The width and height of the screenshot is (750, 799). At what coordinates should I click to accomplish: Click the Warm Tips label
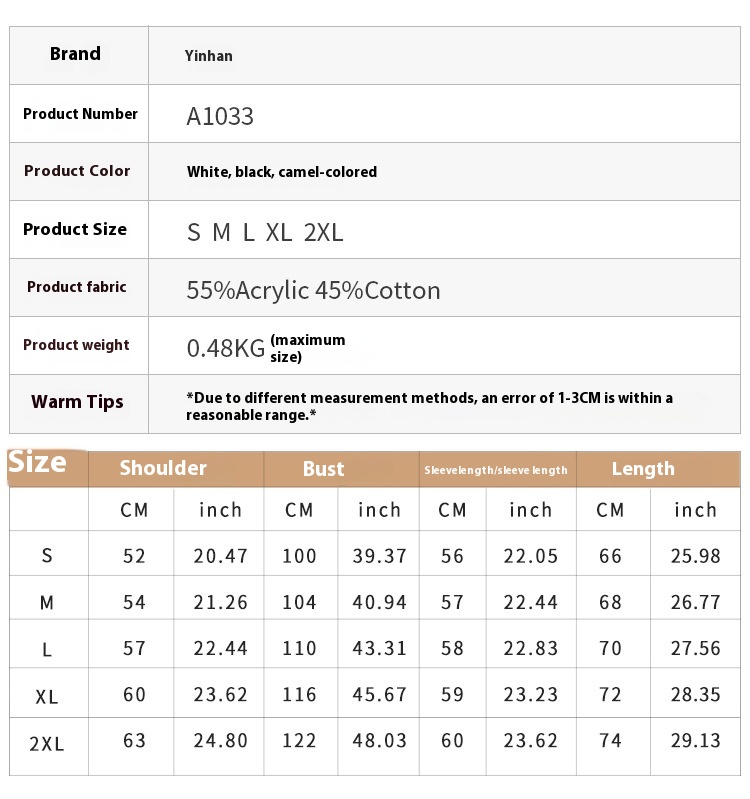[x=77, y=402]
